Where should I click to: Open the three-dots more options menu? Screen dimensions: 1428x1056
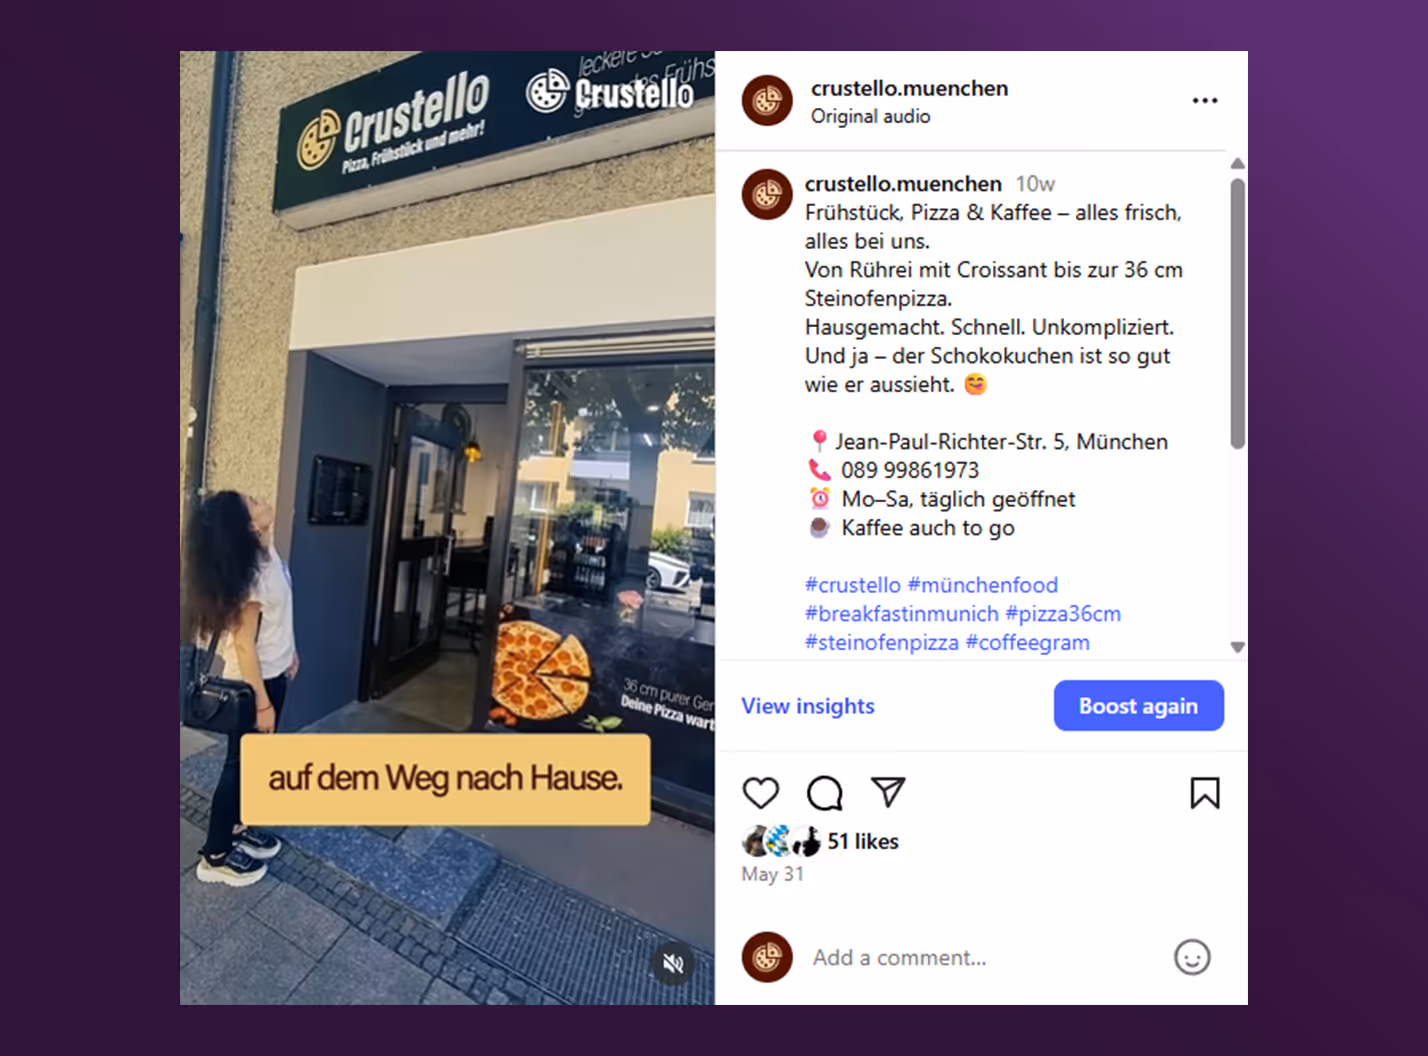(1205, 100)
